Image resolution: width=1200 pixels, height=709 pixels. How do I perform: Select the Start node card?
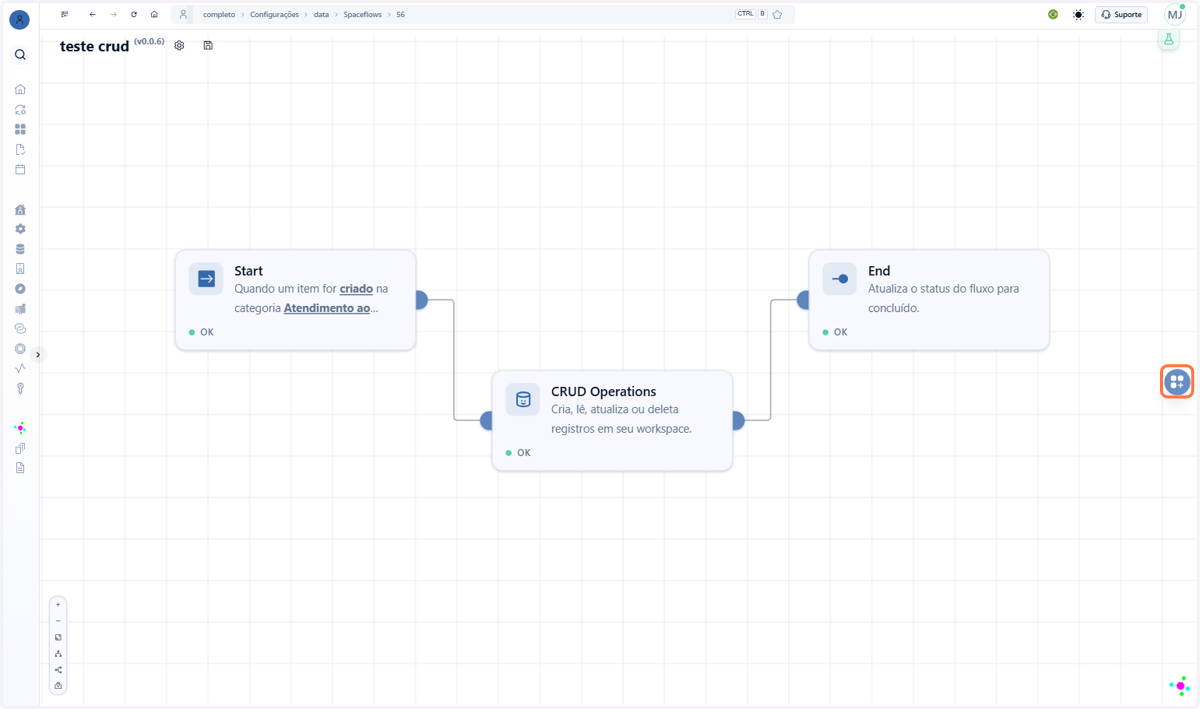296,300
